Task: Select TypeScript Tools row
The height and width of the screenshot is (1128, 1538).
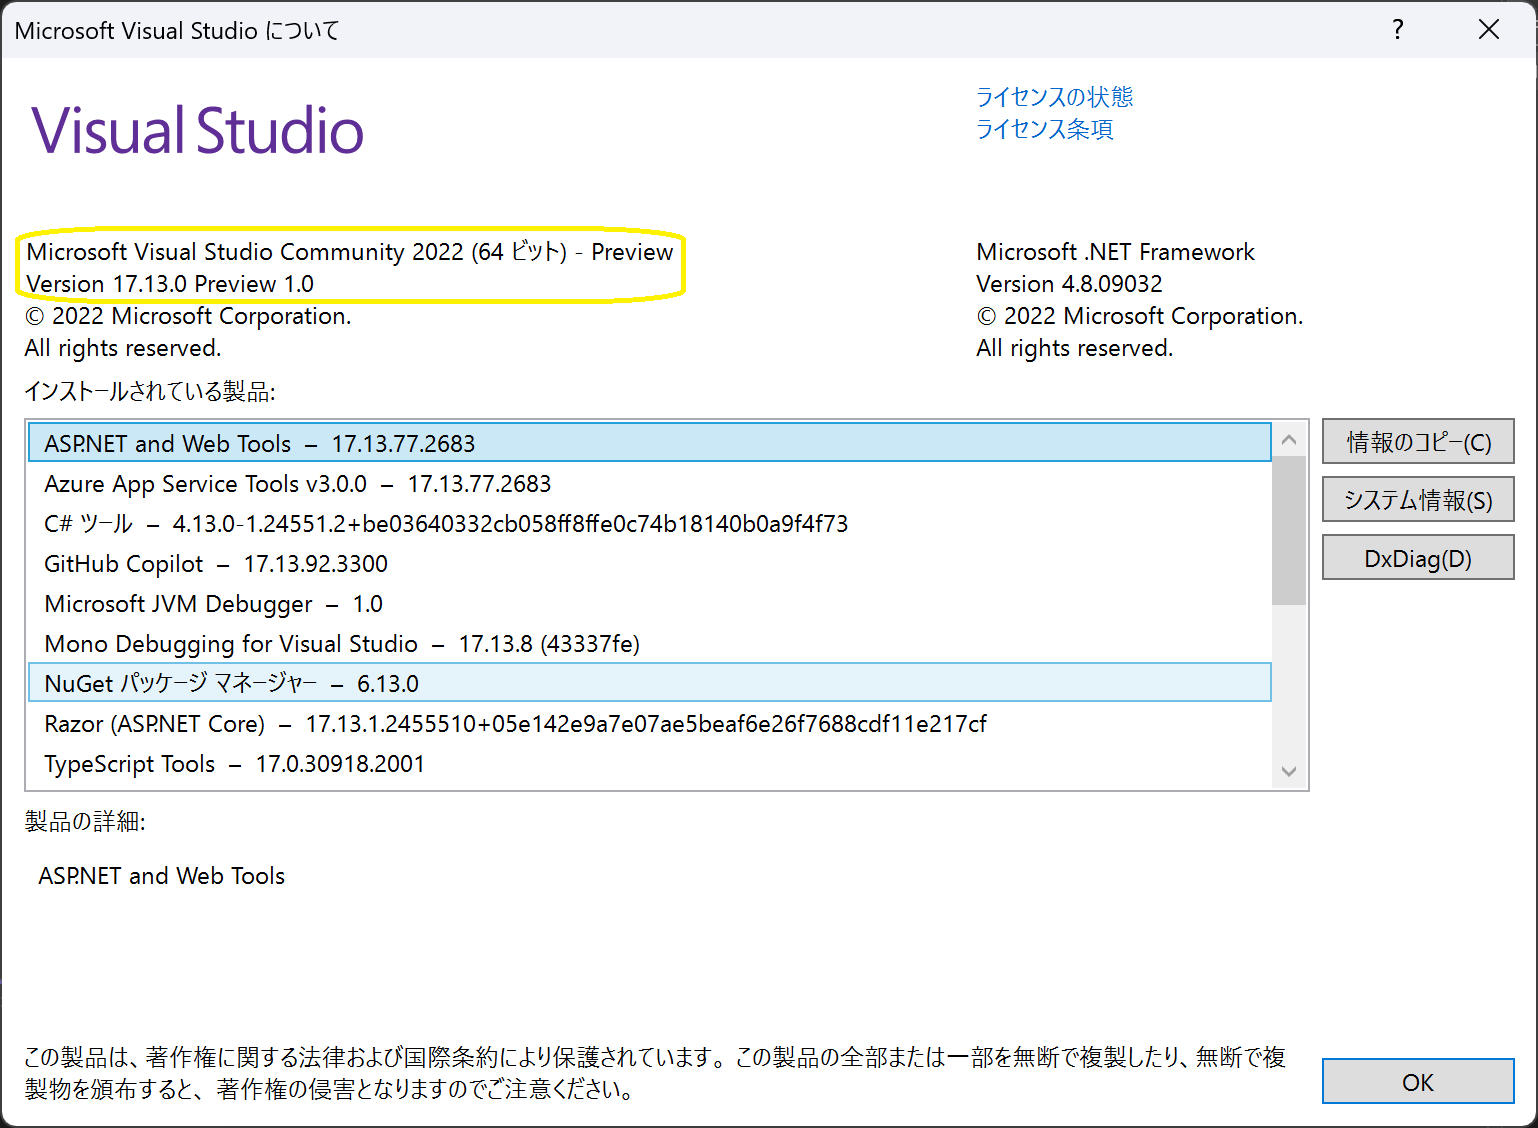Action: 650,763
